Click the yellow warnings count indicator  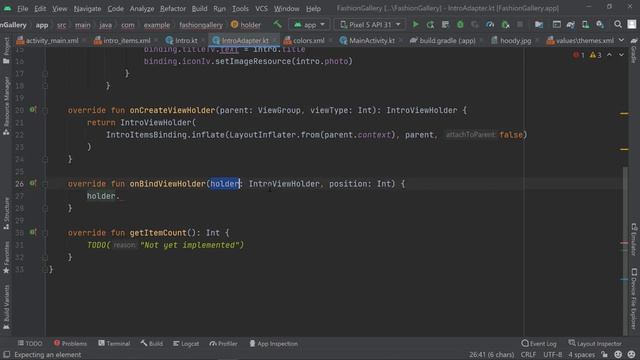pos(596,55)
